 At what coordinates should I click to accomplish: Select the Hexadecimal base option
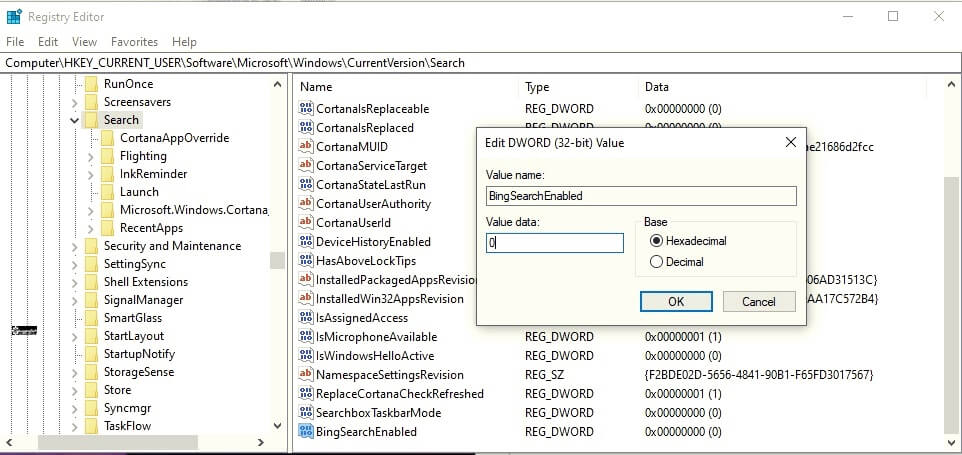pos(656,241)
